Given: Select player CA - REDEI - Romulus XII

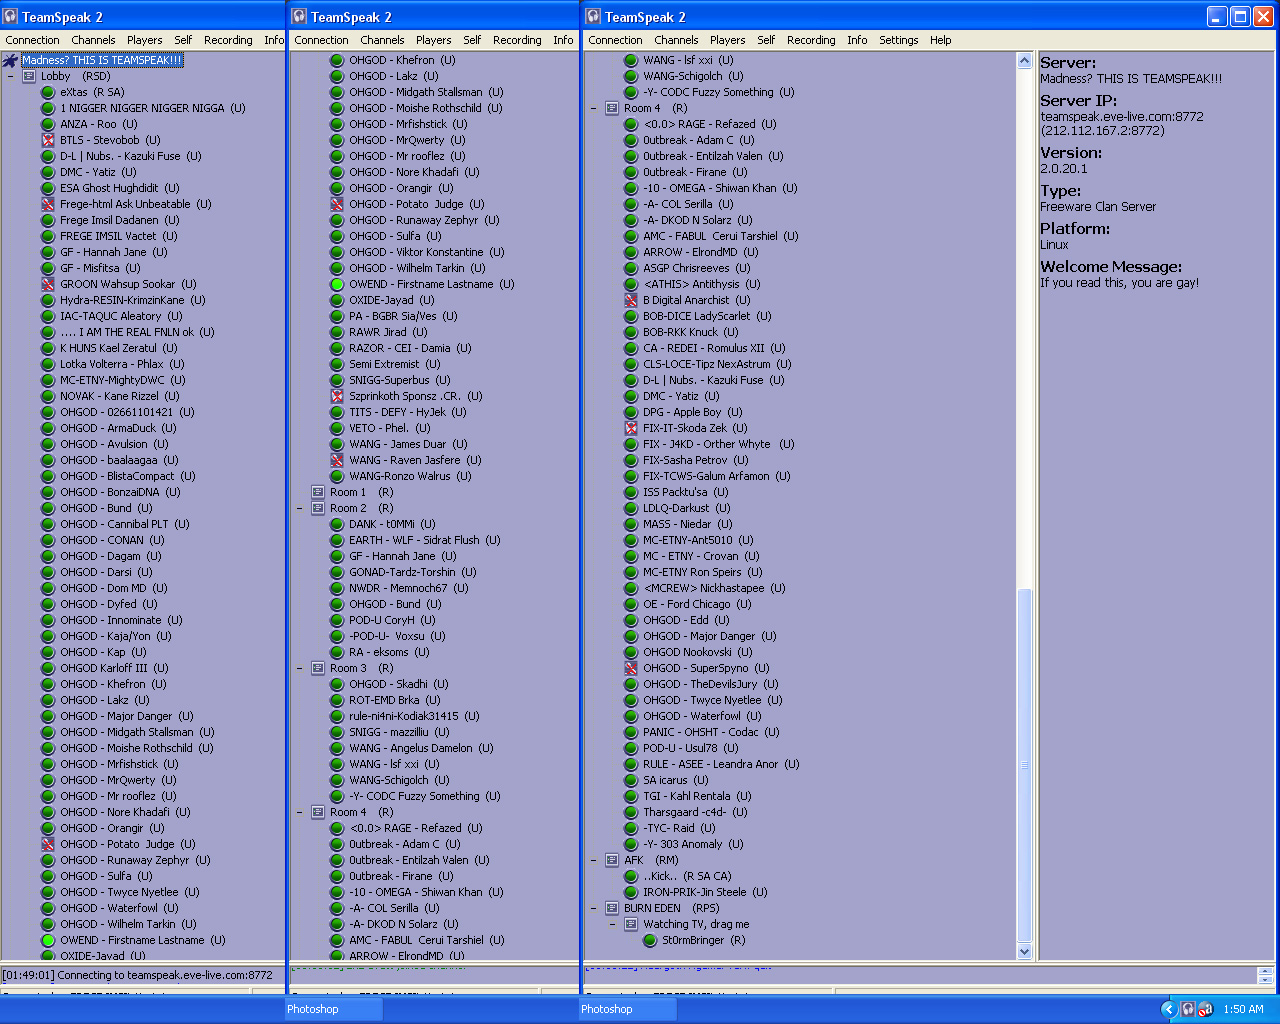Looking at the screenshot, I should [714, 348].
